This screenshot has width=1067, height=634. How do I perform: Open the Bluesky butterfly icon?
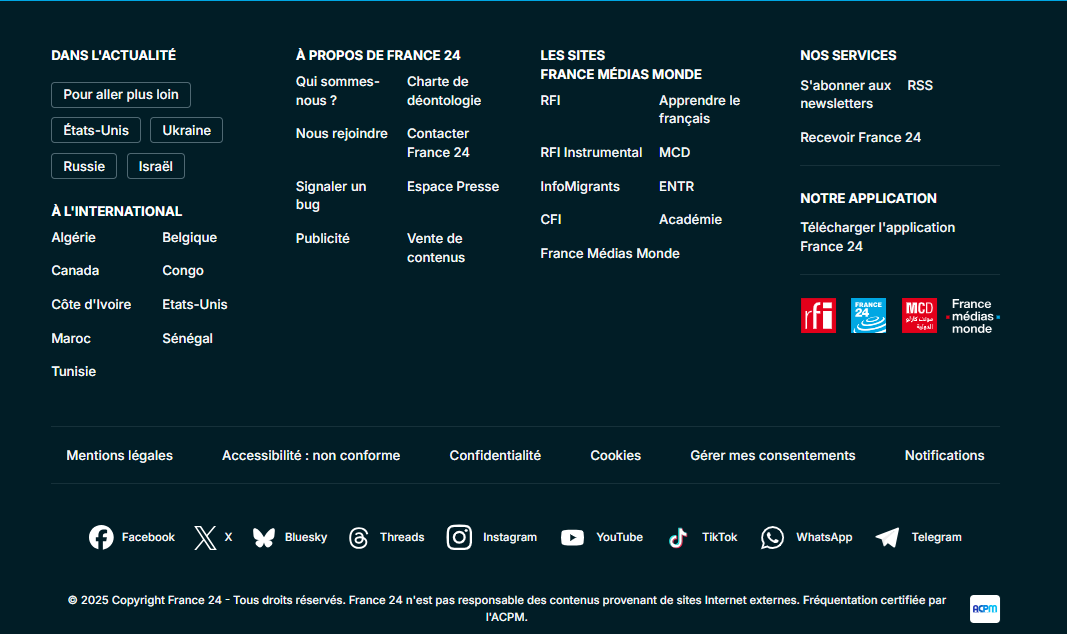tap(264, 538)
